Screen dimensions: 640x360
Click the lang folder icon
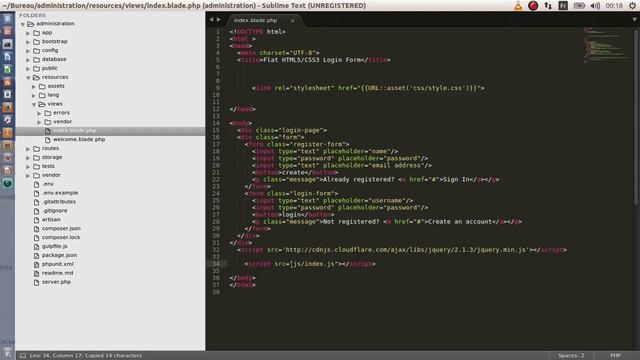click(x=42, y=95)
